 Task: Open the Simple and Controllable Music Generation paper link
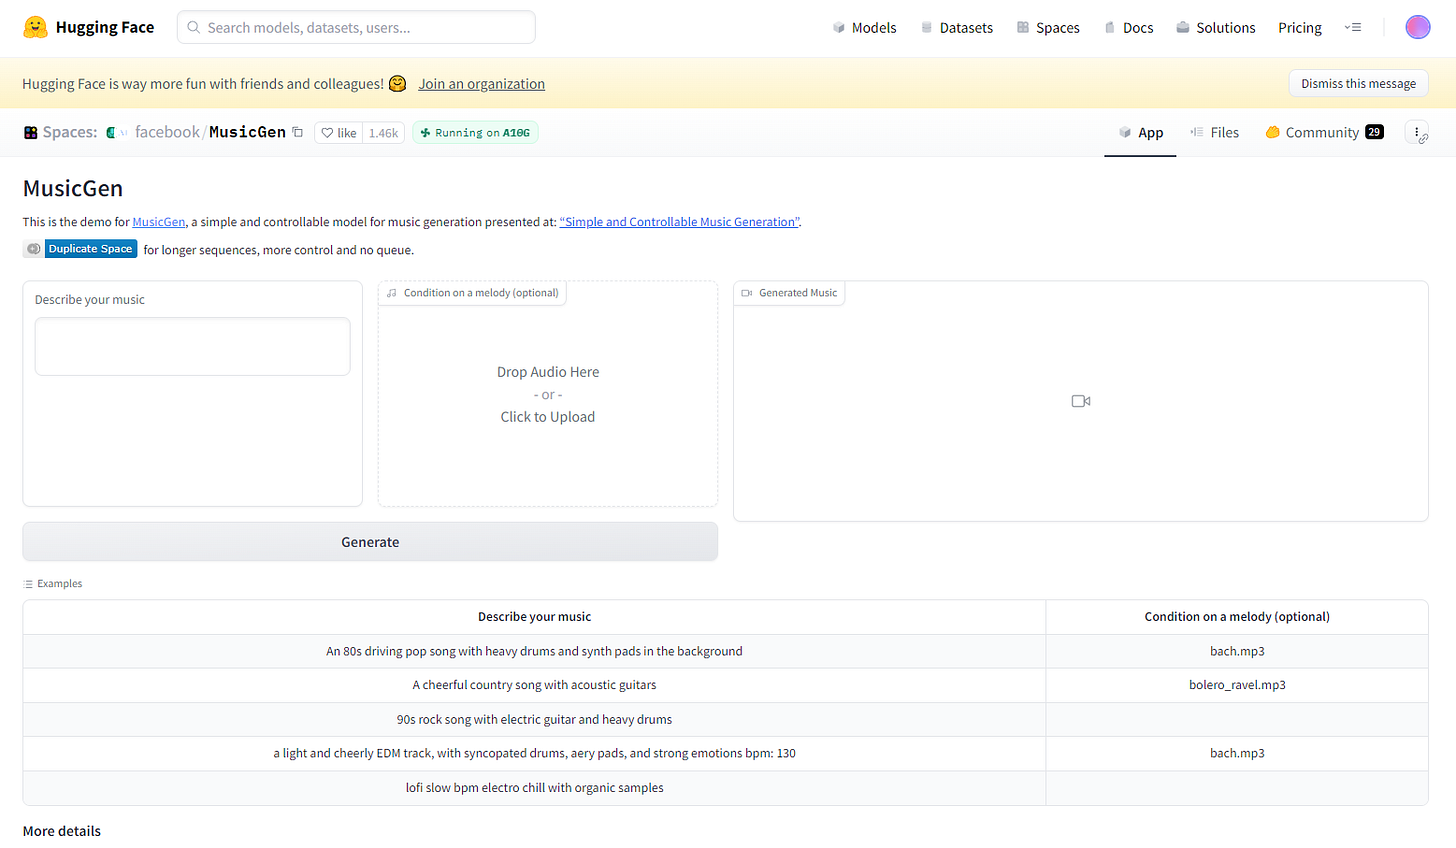pyautogui.click(x=680, y=222)
